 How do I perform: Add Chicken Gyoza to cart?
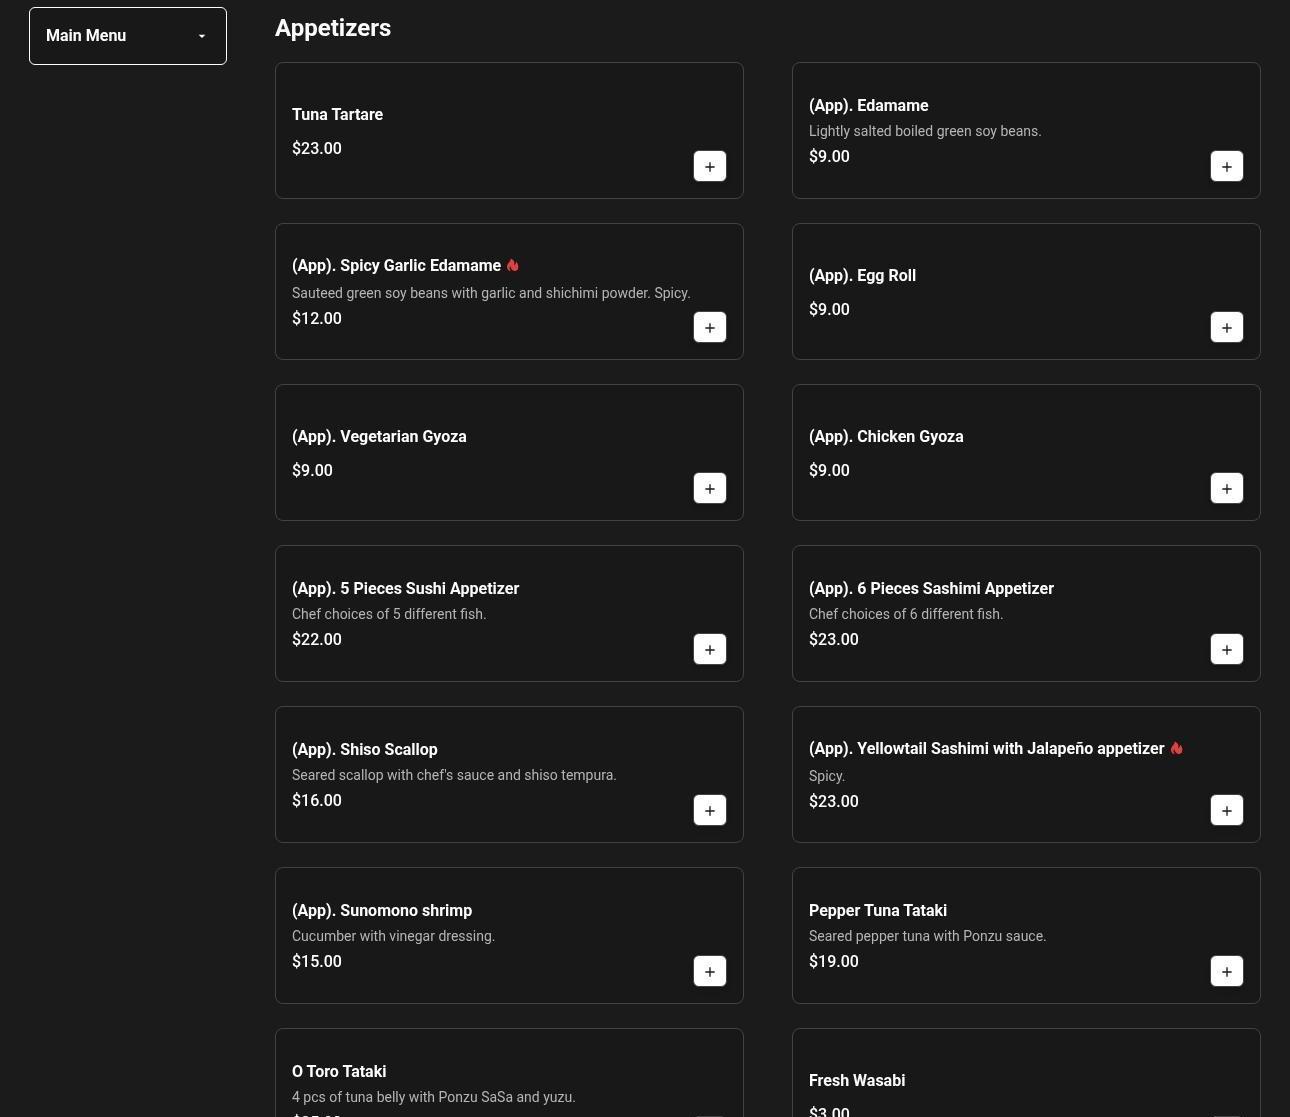(x=1226, y=489)
